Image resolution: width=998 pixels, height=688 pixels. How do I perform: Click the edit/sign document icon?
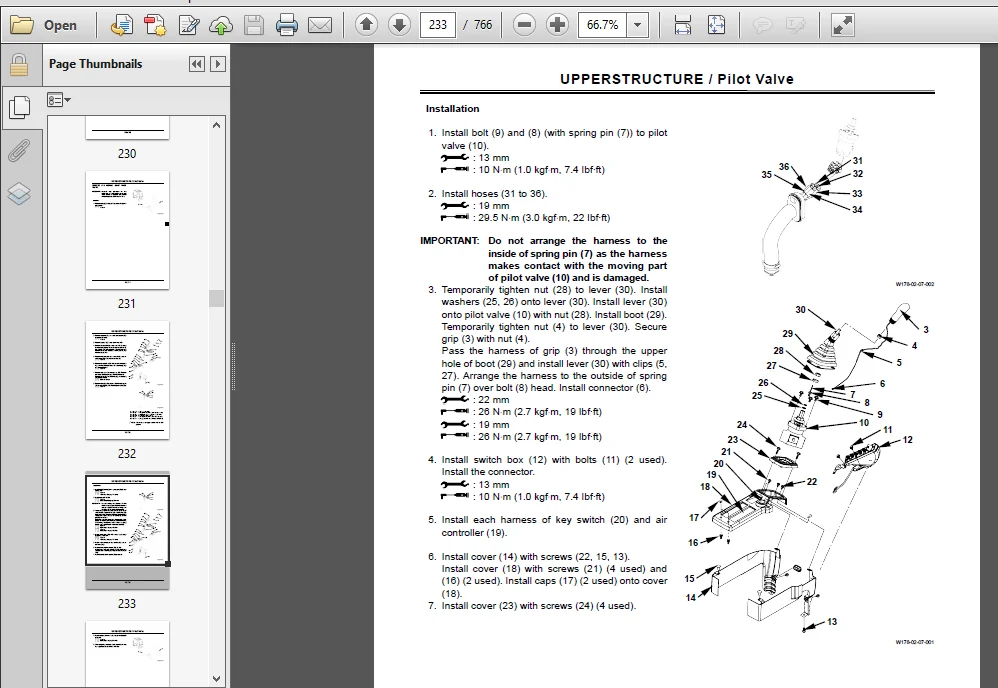click(188, 25)
